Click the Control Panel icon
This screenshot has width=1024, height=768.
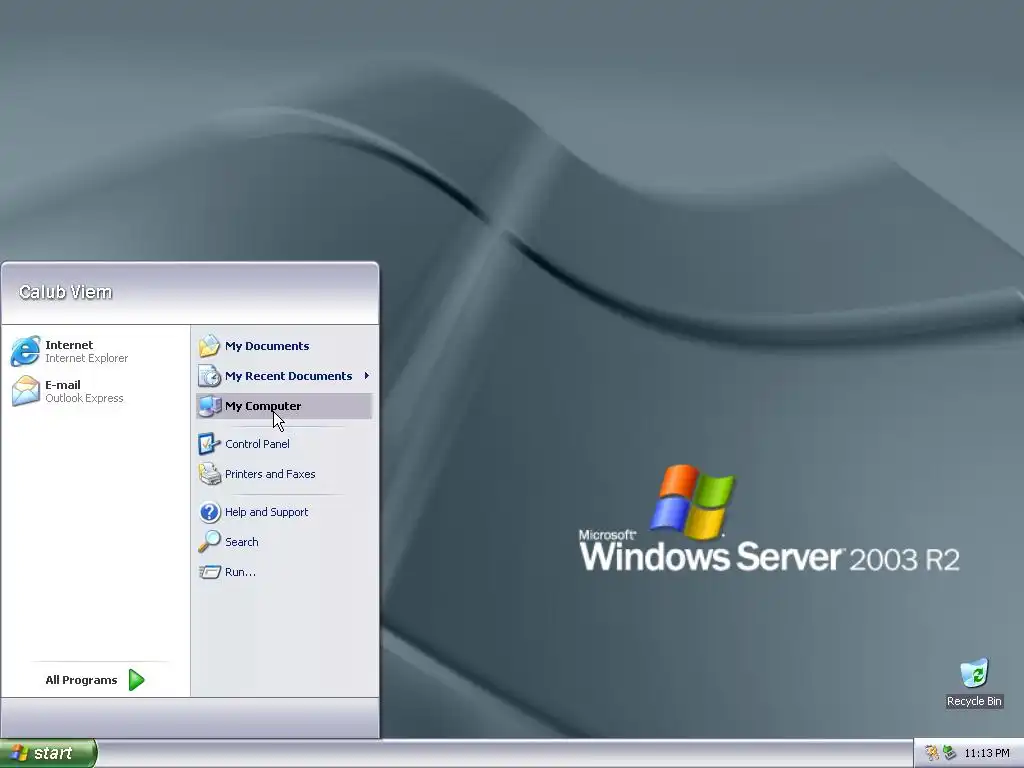[x=210, y=444]
